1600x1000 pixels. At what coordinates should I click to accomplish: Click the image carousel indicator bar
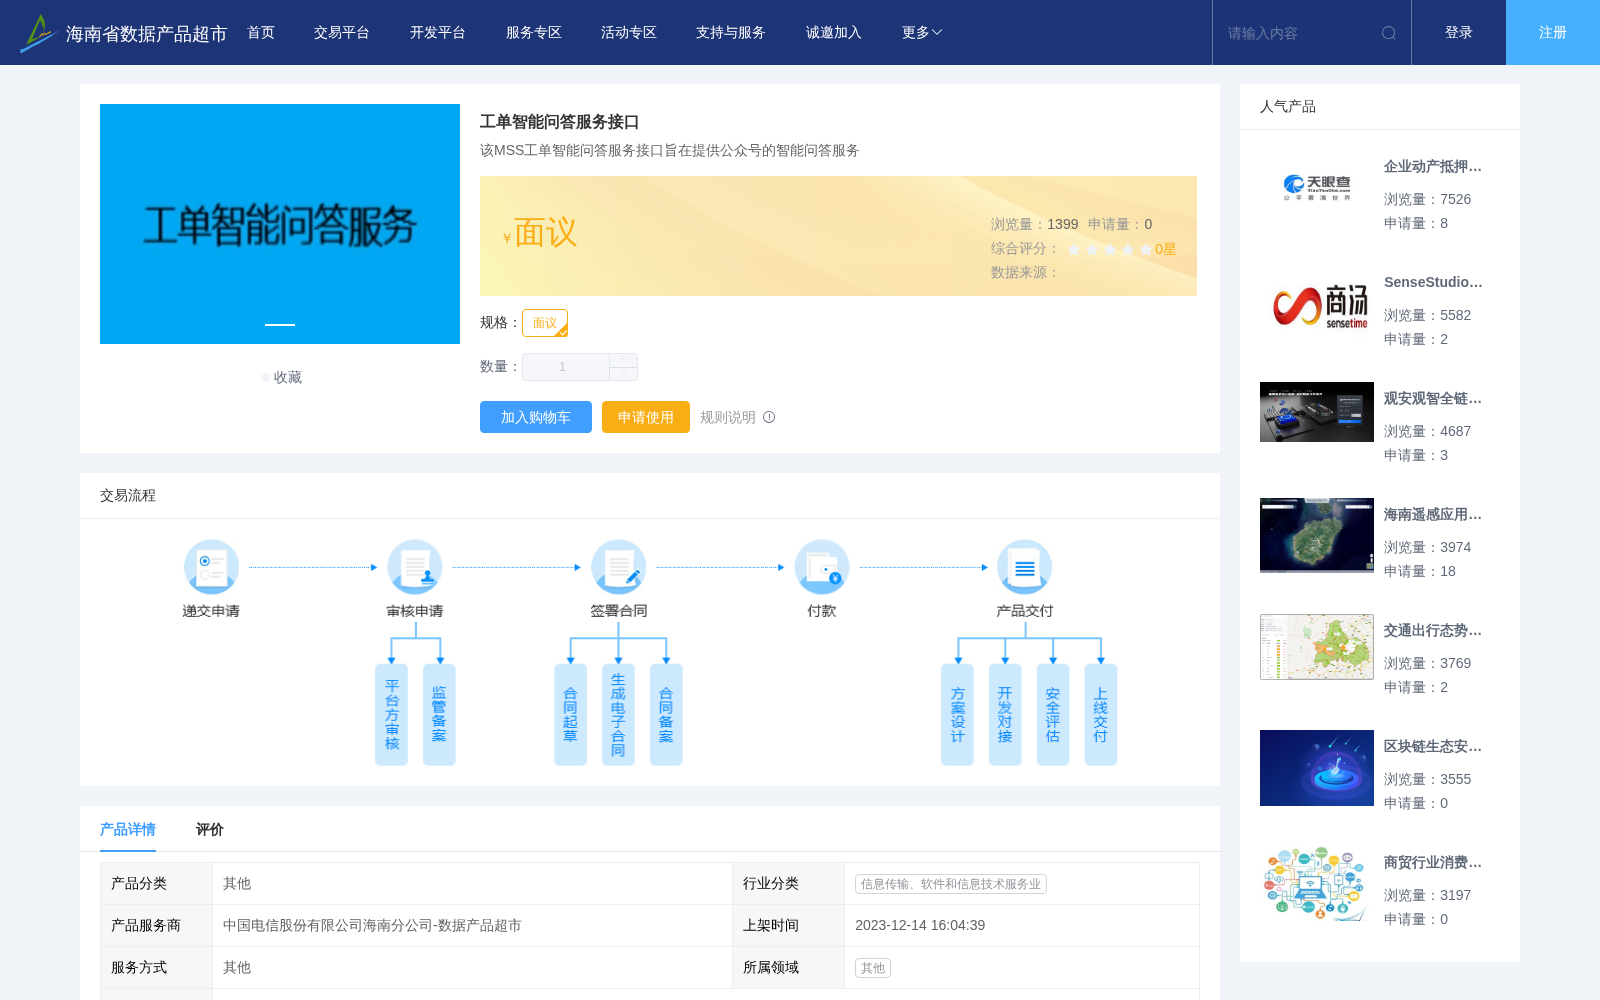coord(280,325)
